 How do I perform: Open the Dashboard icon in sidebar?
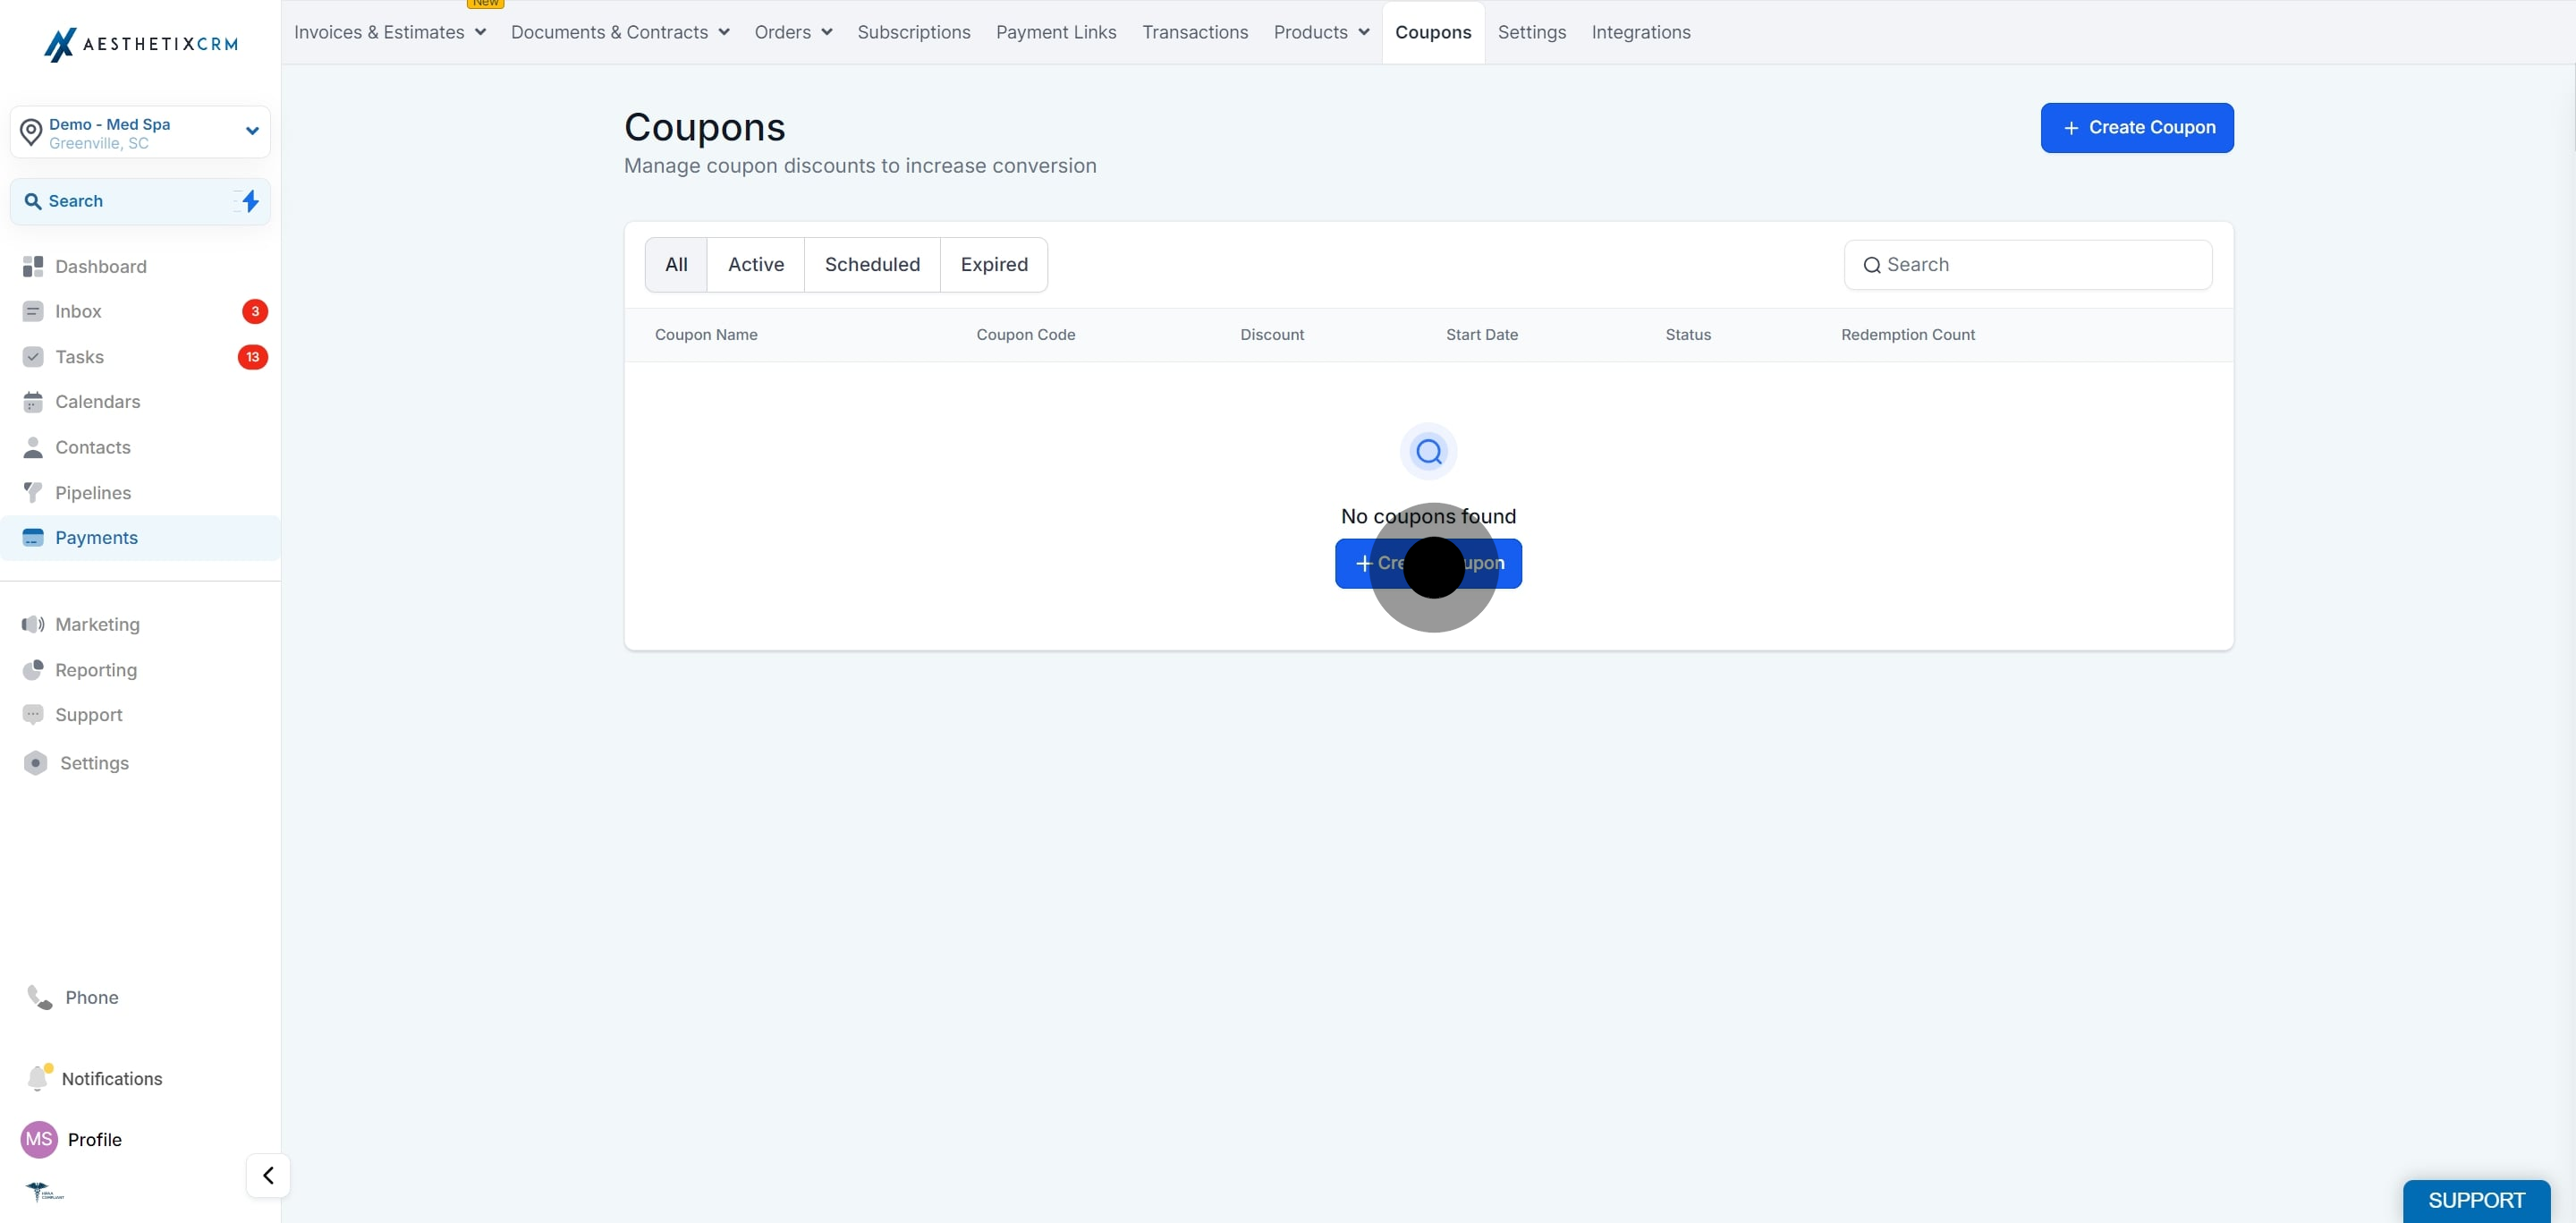point(33,266)
